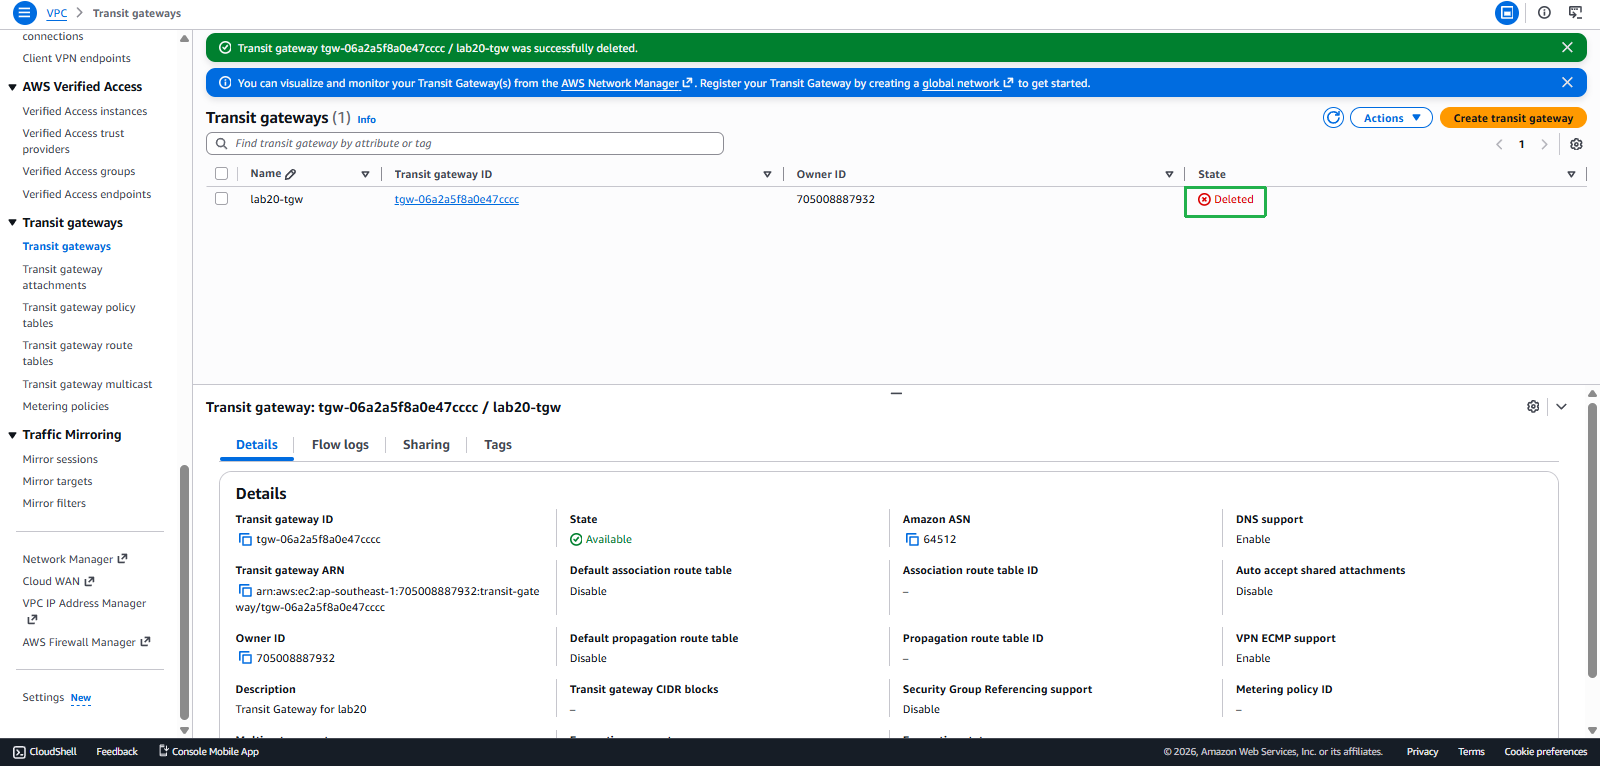Sort by Transit gateway ID column arrow

pos(767,174)
